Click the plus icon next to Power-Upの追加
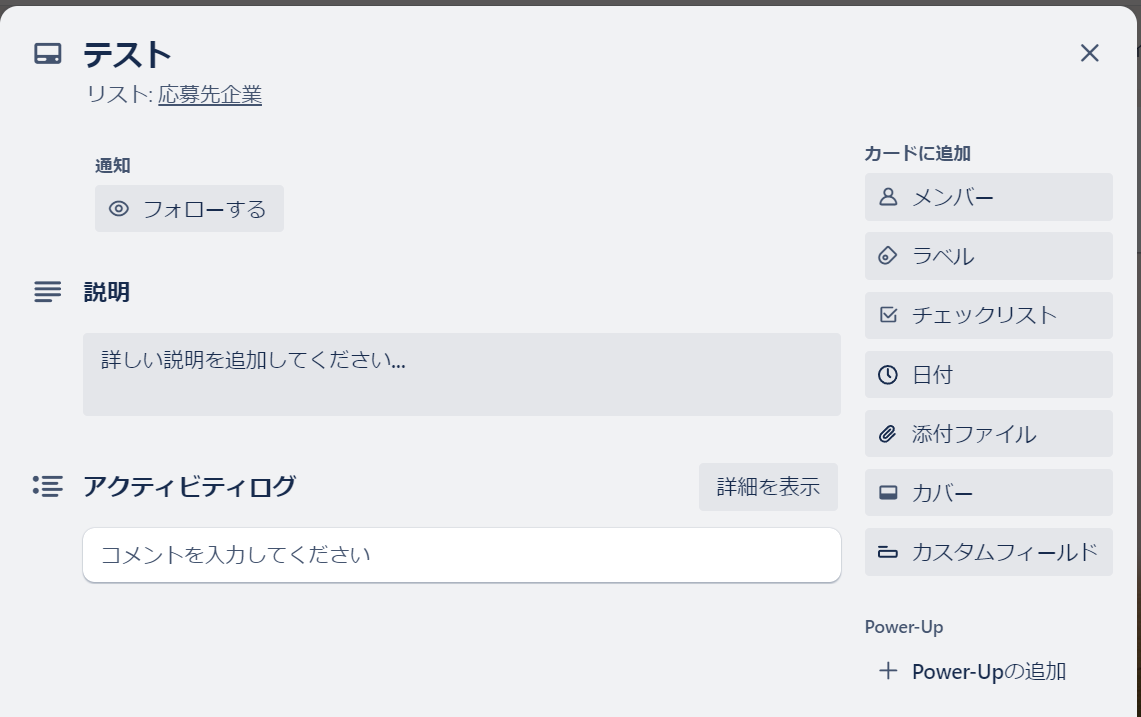Image resolution: width=1141 pixels, height=717 pixels. [x=888, y=671]
